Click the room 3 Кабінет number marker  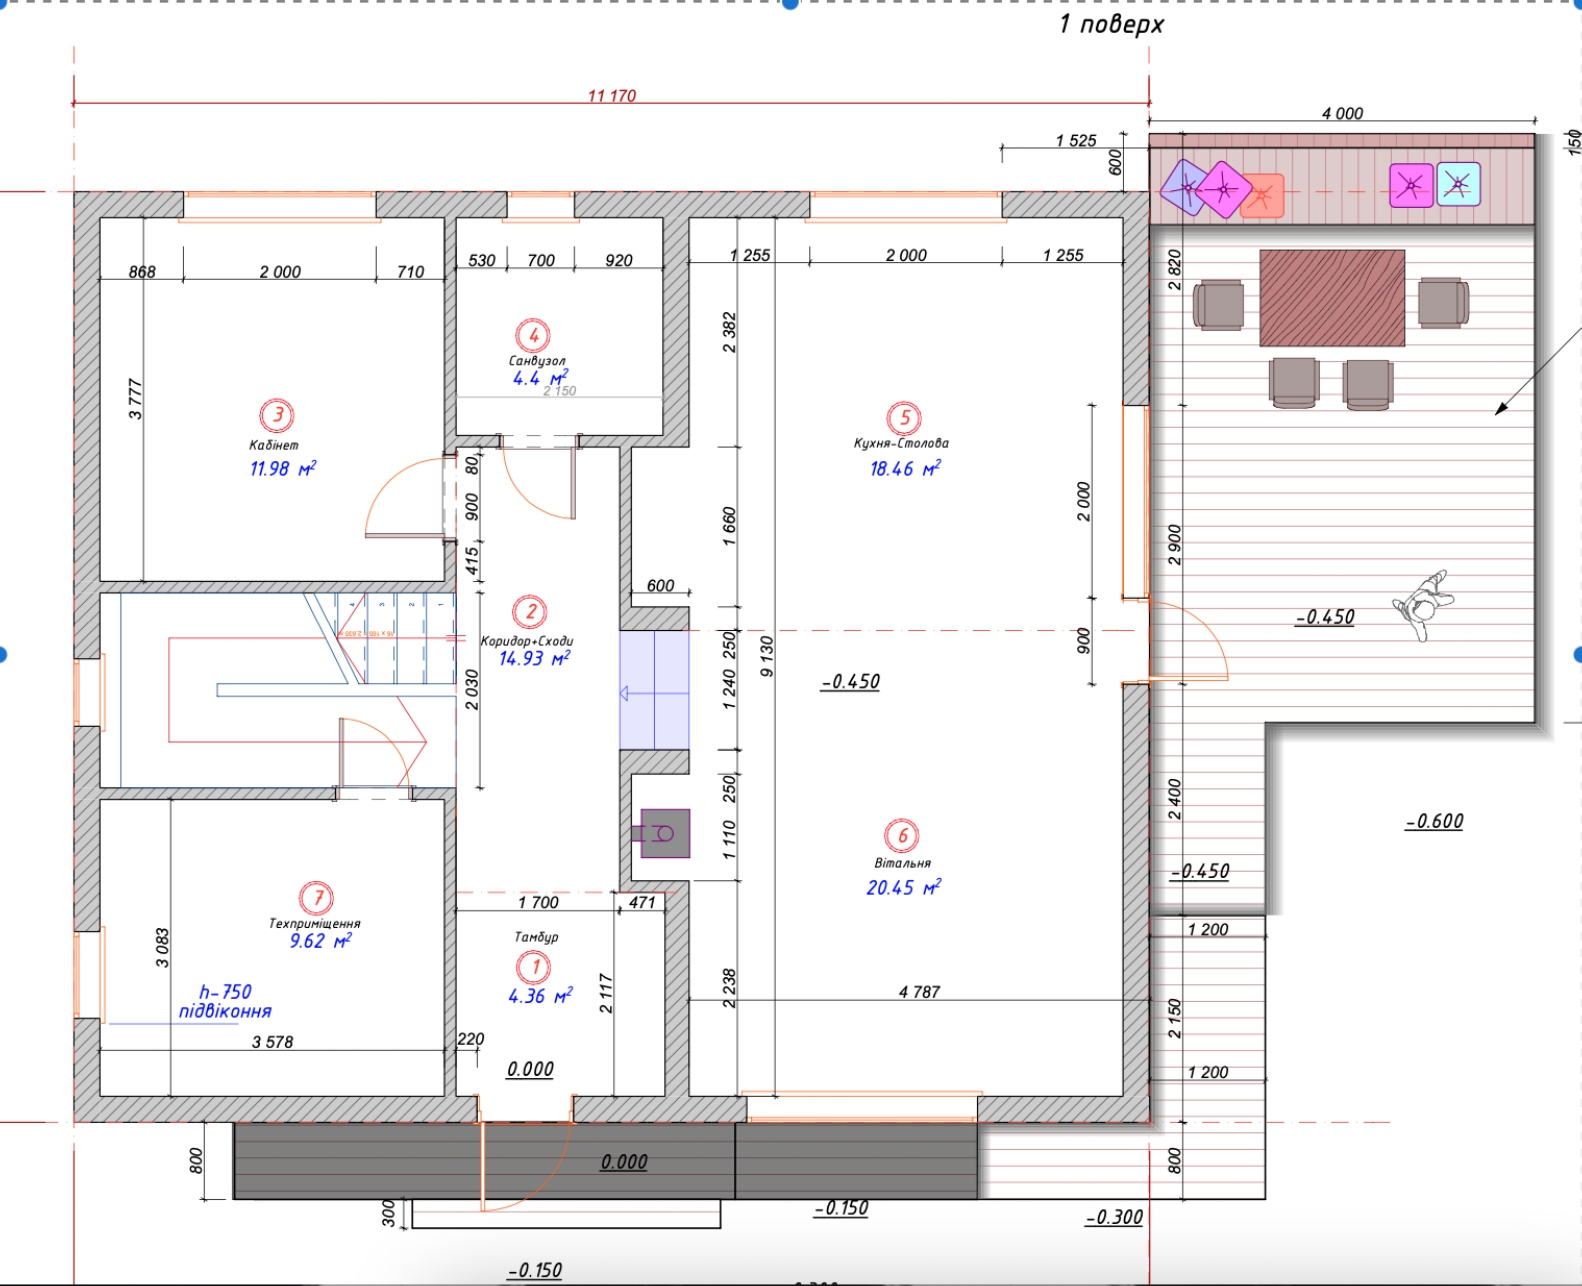coord(277,415)
